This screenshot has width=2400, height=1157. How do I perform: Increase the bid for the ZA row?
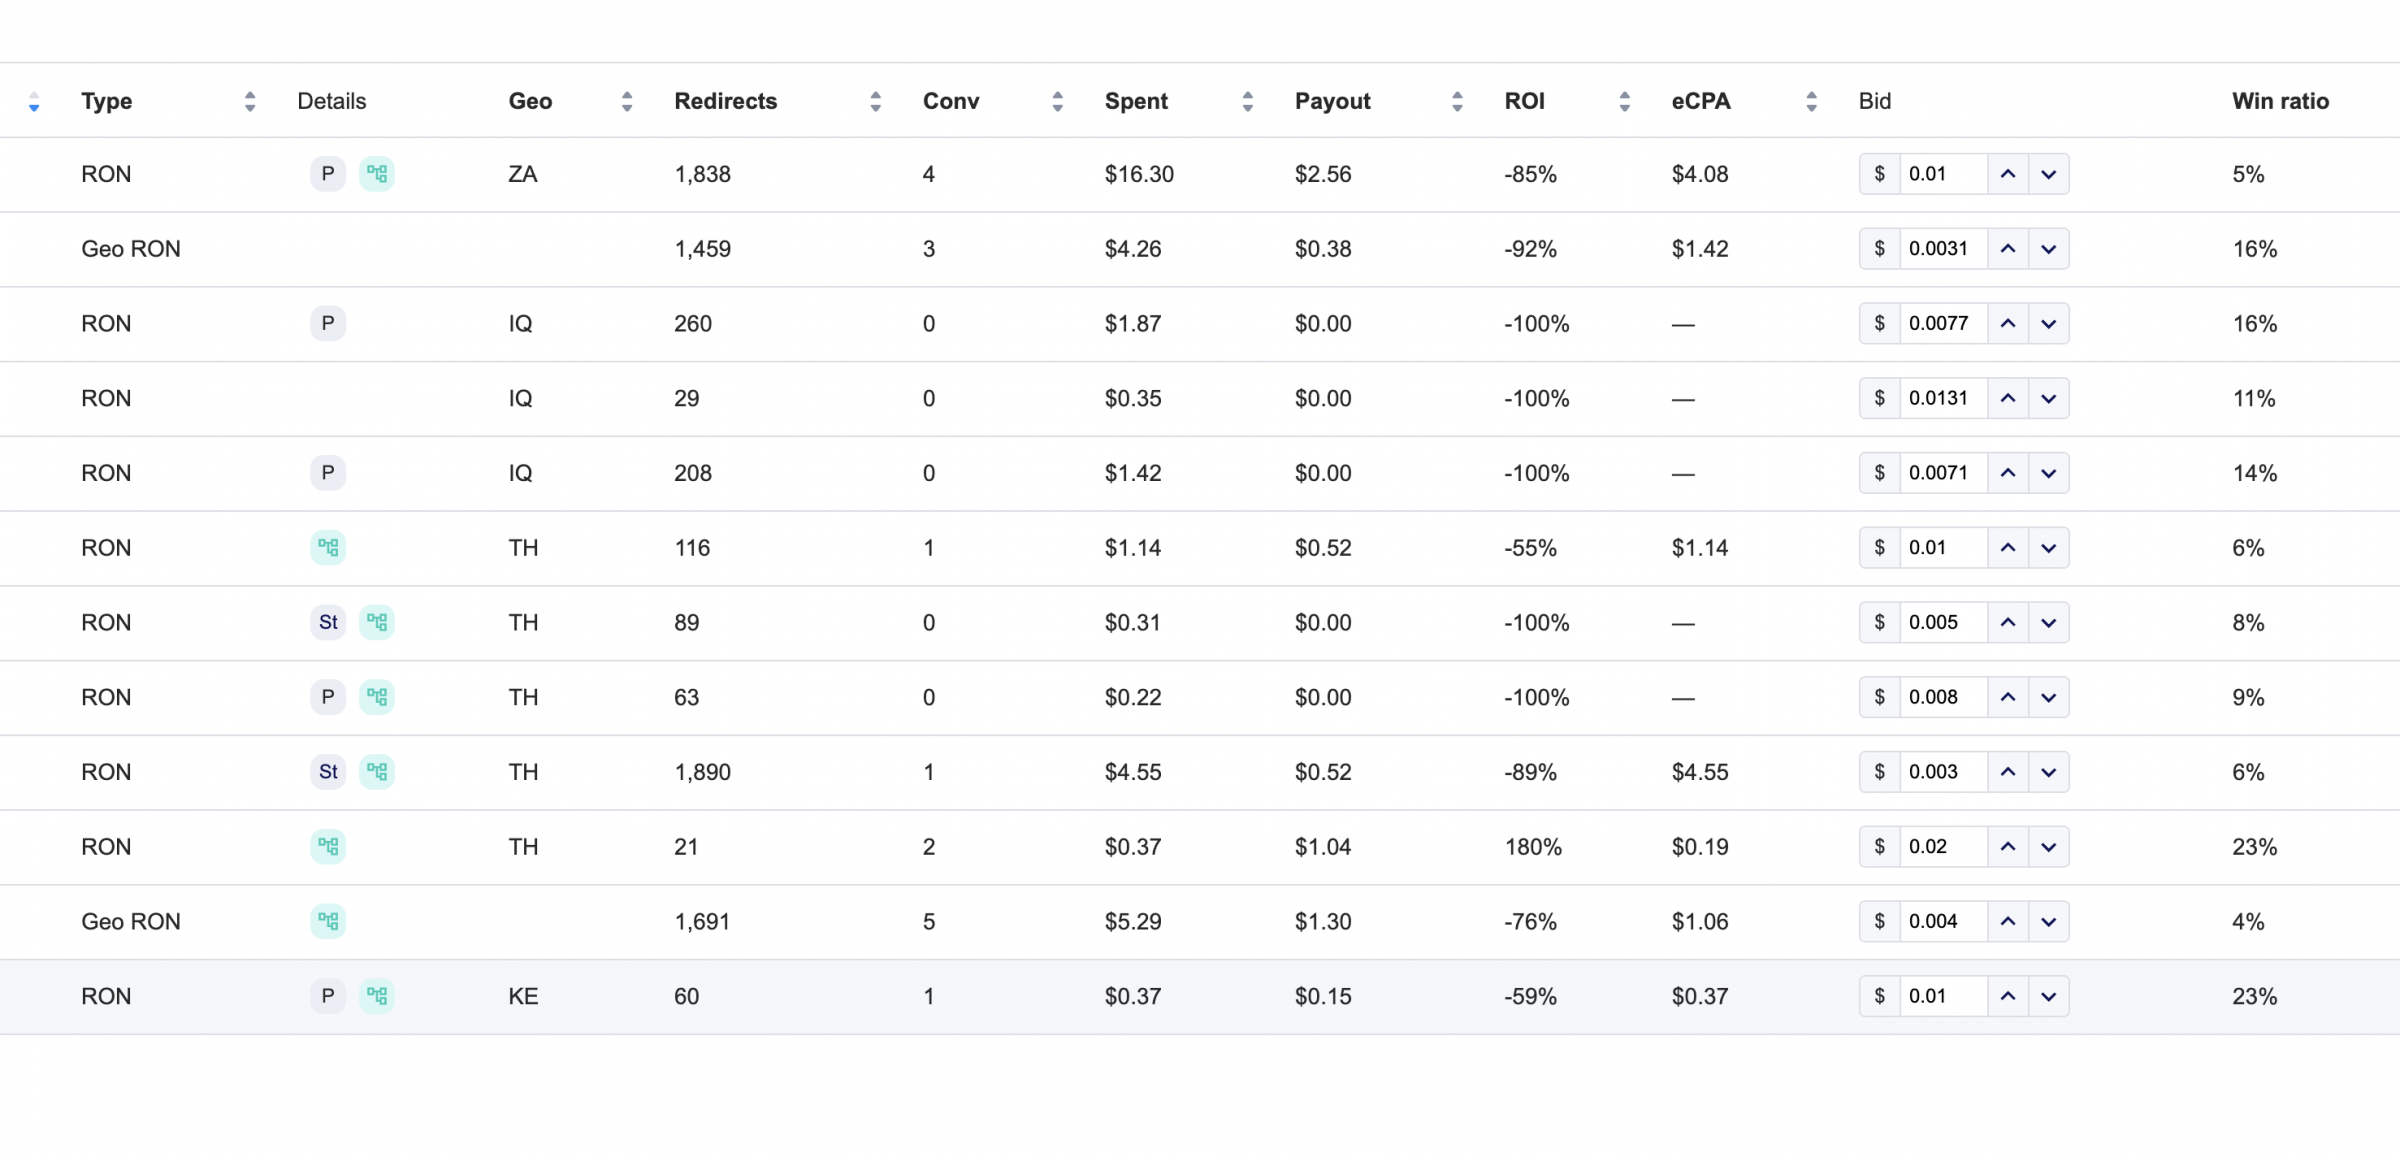point(2007,174)
